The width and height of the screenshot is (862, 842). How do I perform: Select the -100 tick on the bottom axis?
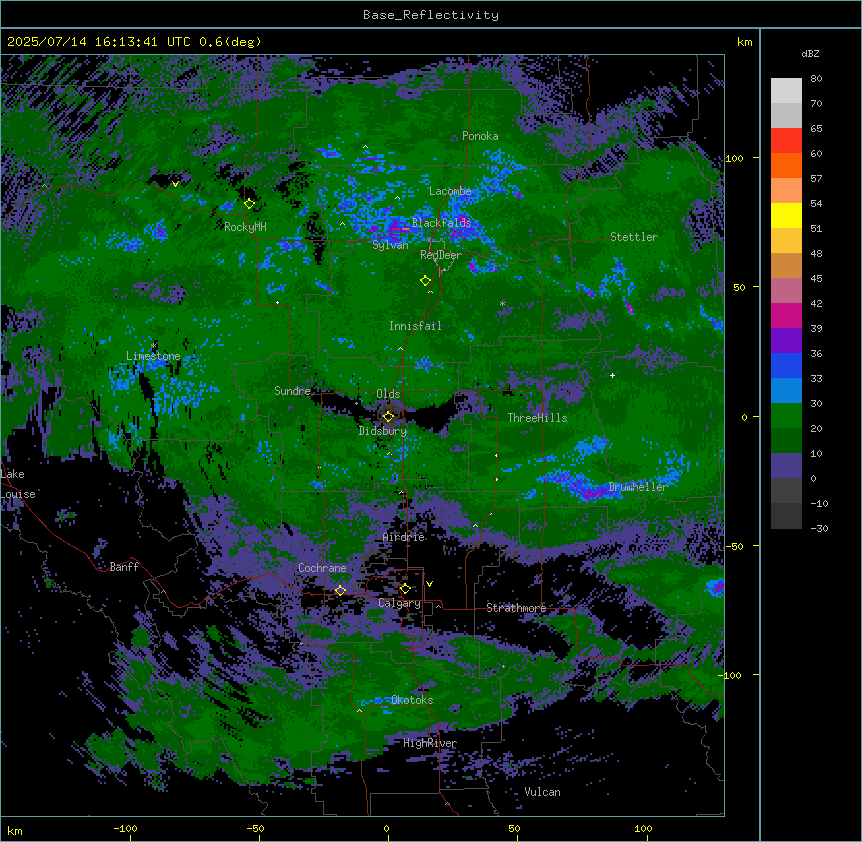point(125,828)
